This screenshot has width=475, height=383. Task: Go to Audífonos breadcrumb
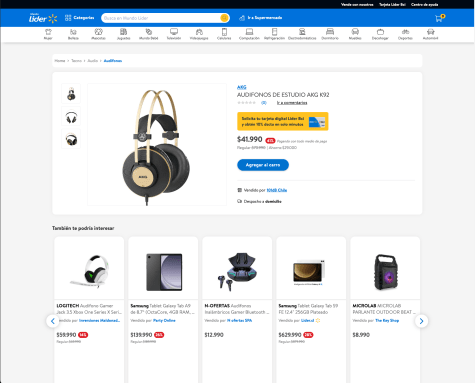pyautogui.click(x=113, y=61)
